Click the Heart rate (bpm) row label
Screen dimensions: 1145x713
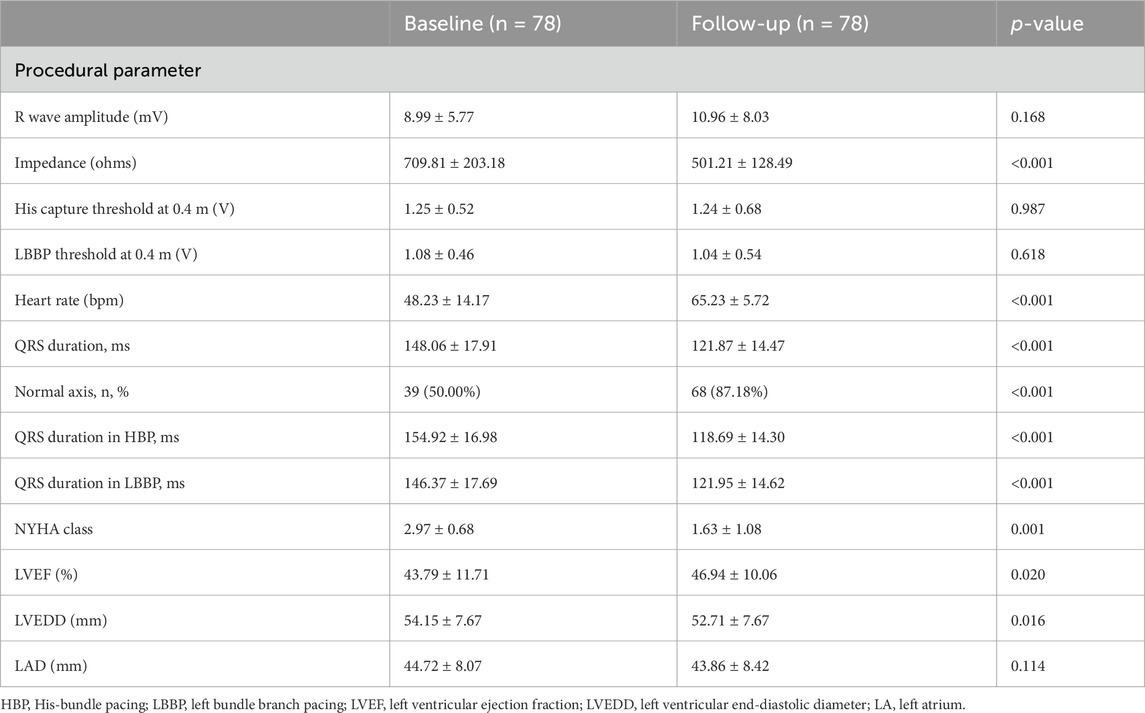coord(72,300)
